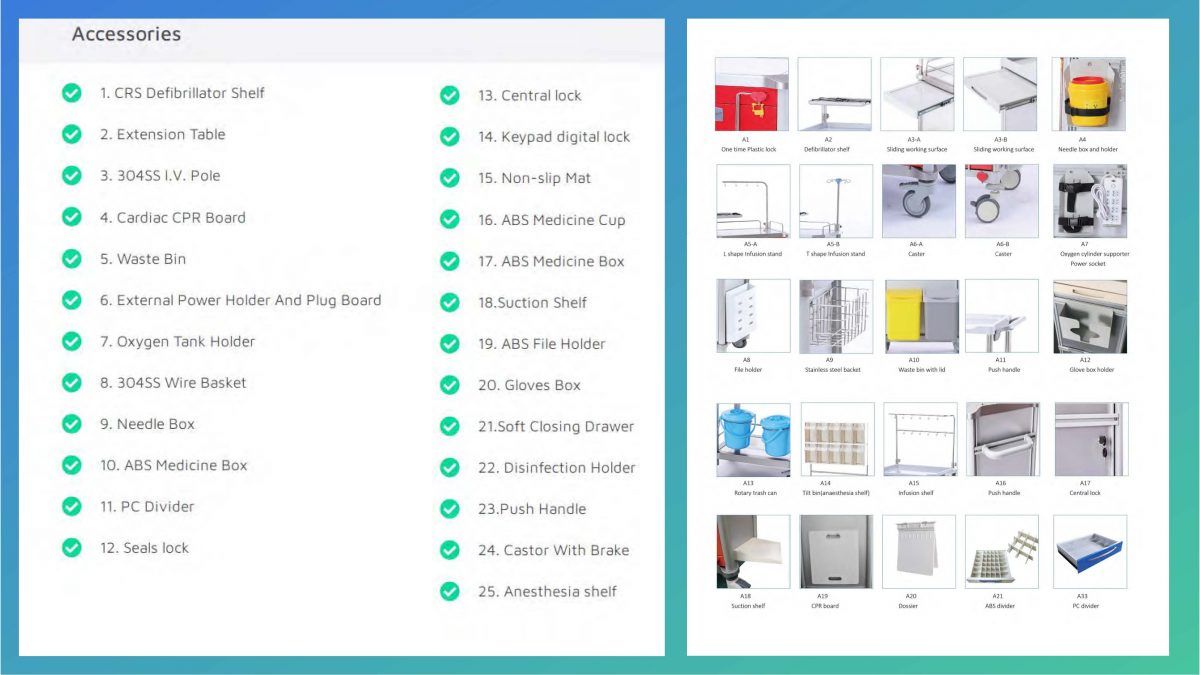Open the A19 CPR board picture
This screenshot has width=1200, height=675.
point(836,550)
